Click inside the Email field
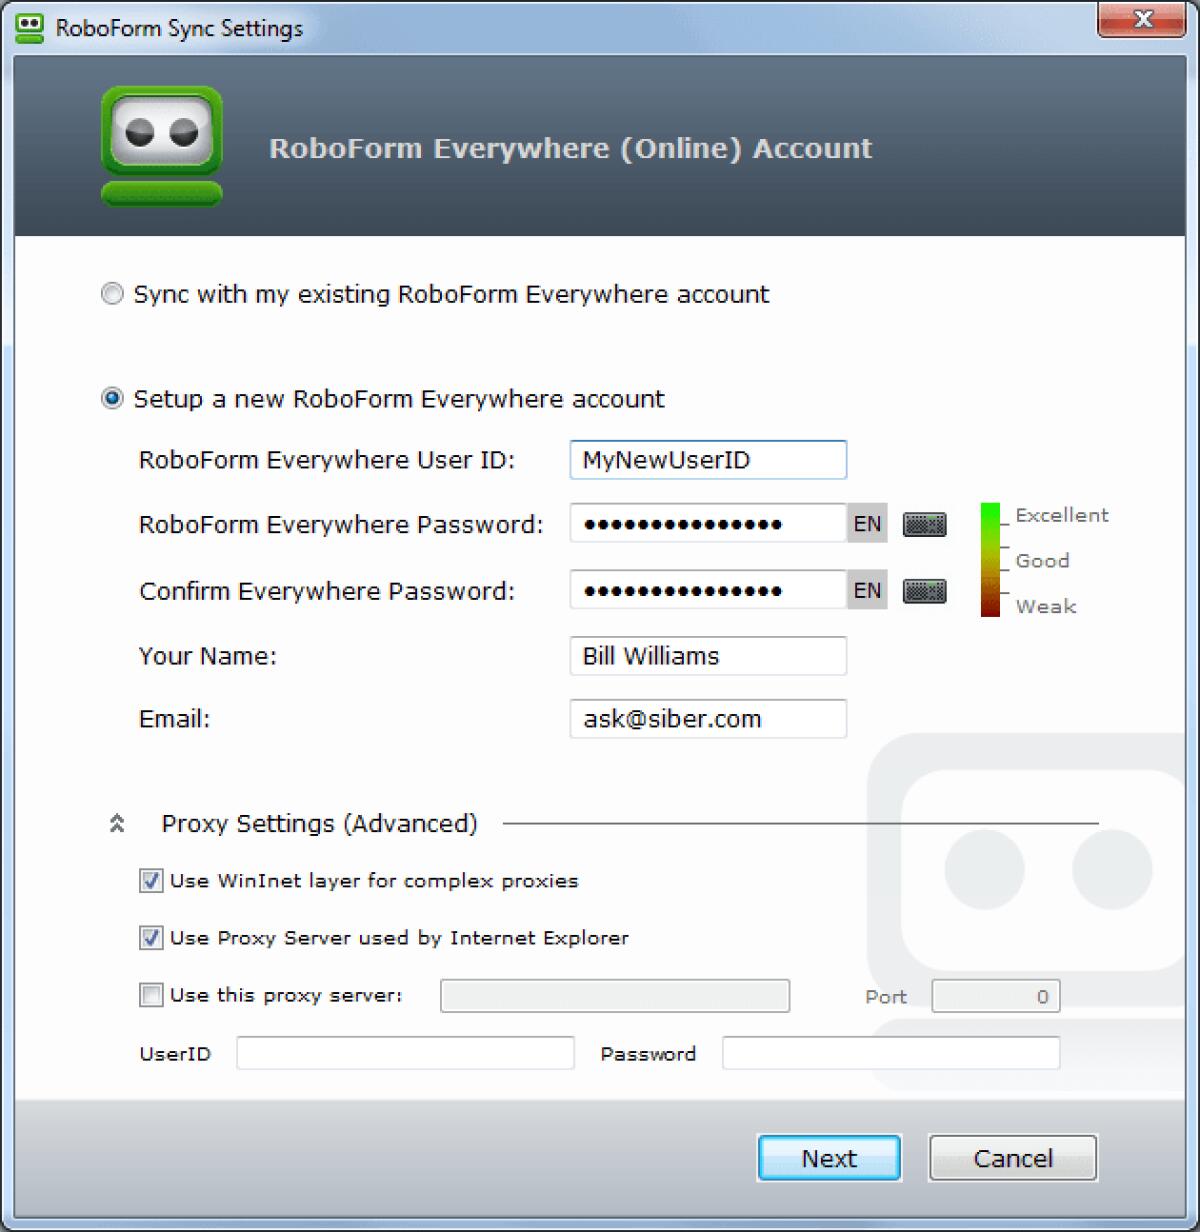Viewport: 1200px width, 1232px height. pos(707,718)
